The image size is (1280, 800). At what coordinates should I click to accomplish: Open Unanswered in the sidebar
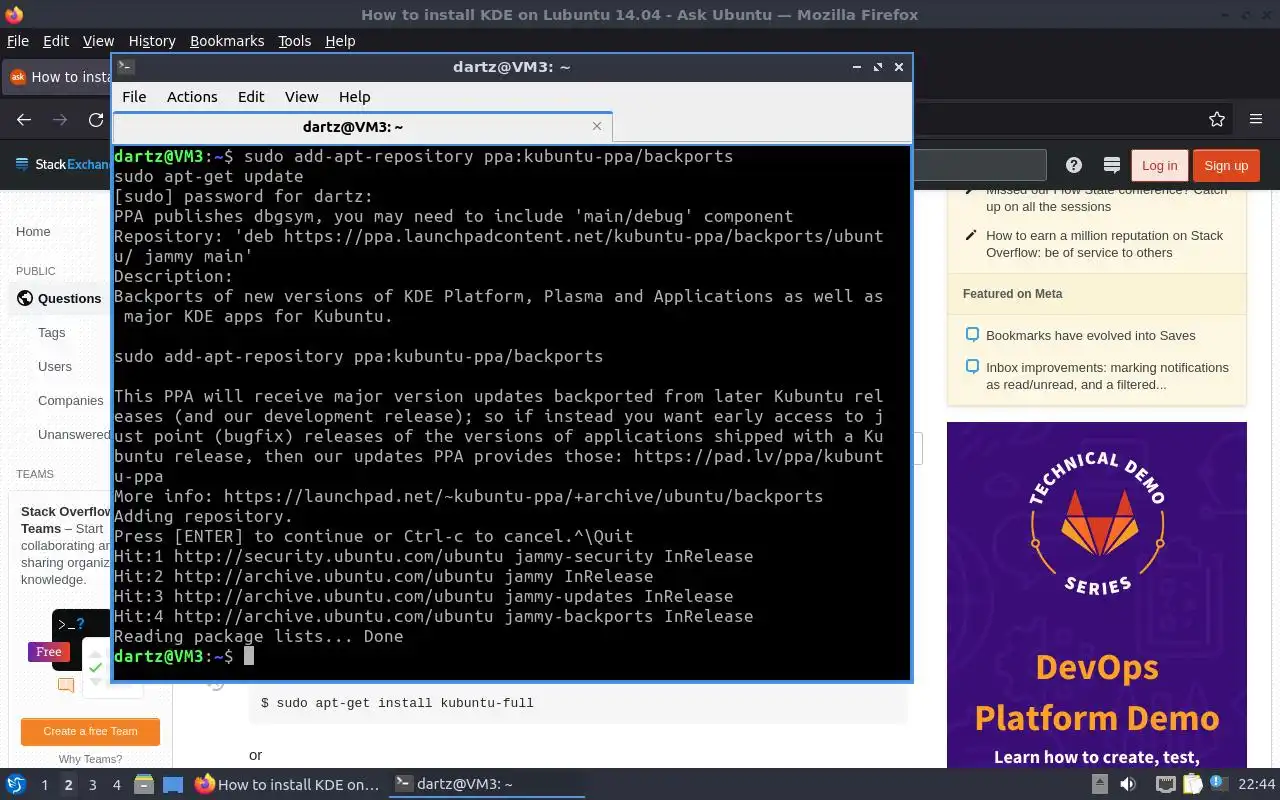pyautogui.click(x=74, y=434)
